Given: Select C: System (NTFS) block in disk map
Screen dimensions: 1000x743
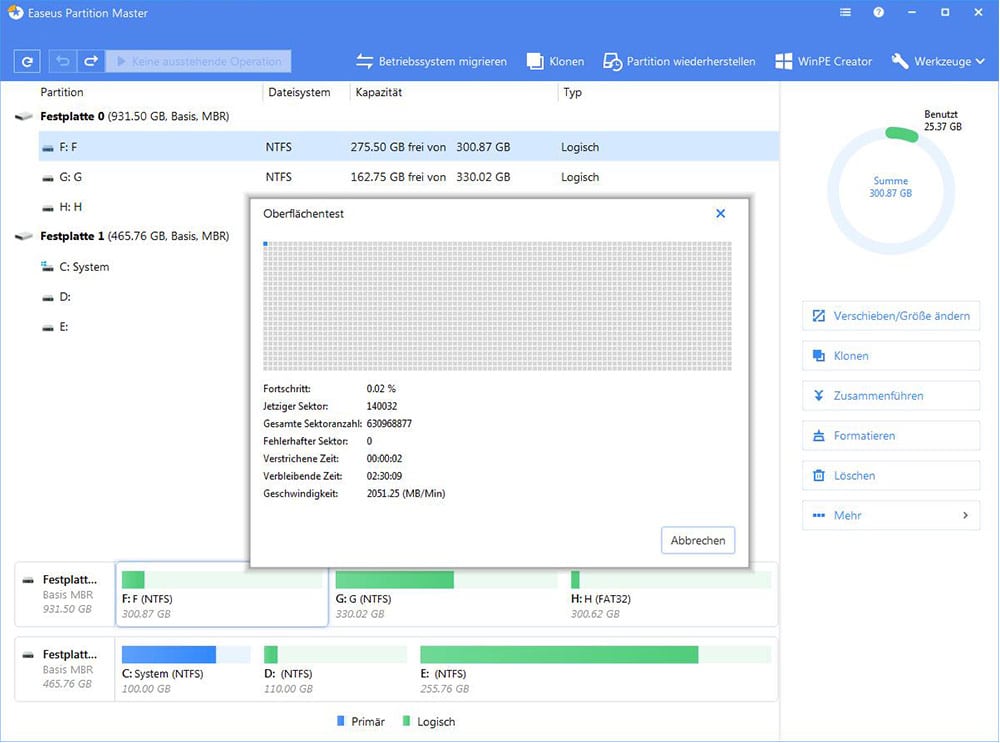Looking at the screenshot, I should 186,670.
